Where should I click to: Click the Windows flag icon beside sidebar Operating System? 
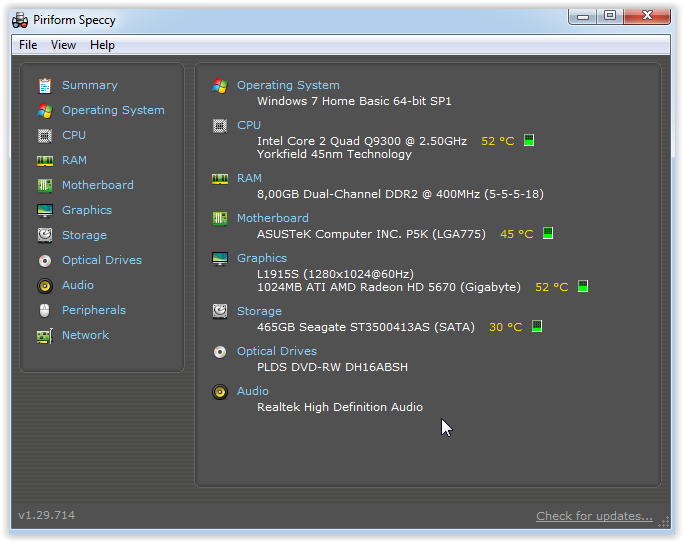coord(45,111)
